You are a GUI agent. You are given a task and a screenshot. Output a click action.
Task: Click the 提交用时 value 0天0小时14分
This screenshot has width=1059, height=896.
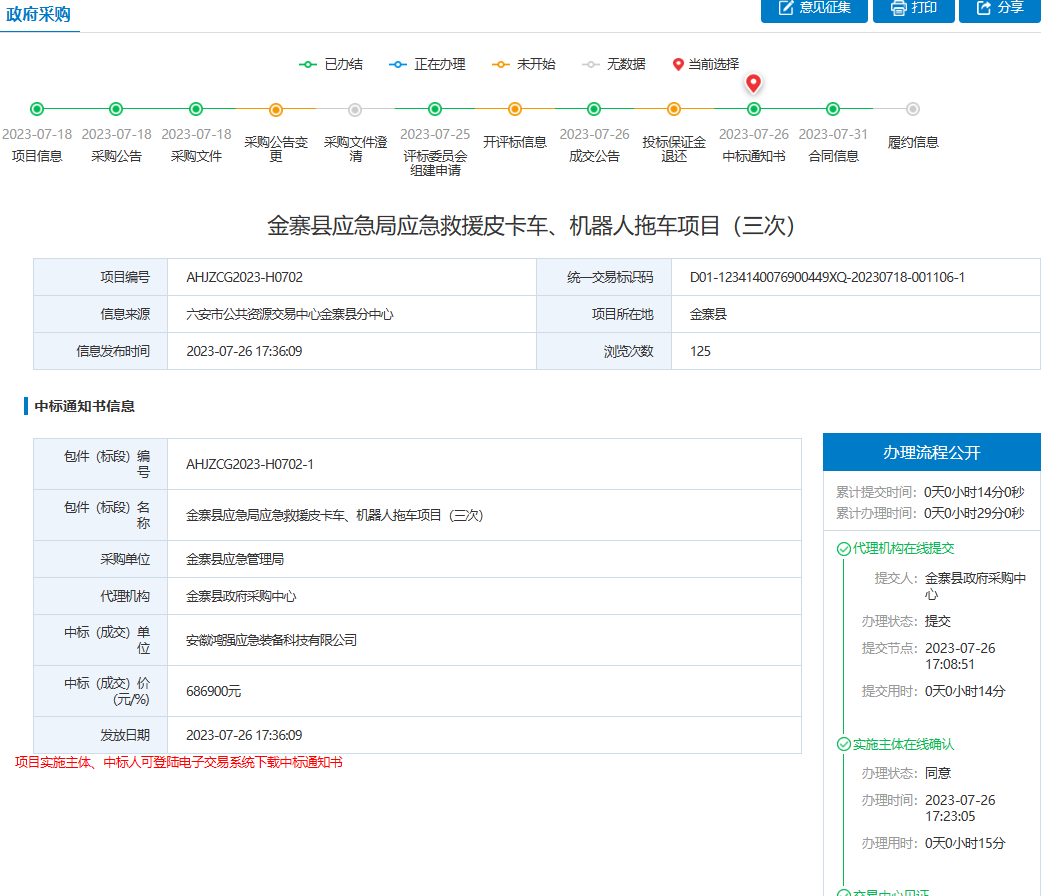964,691
